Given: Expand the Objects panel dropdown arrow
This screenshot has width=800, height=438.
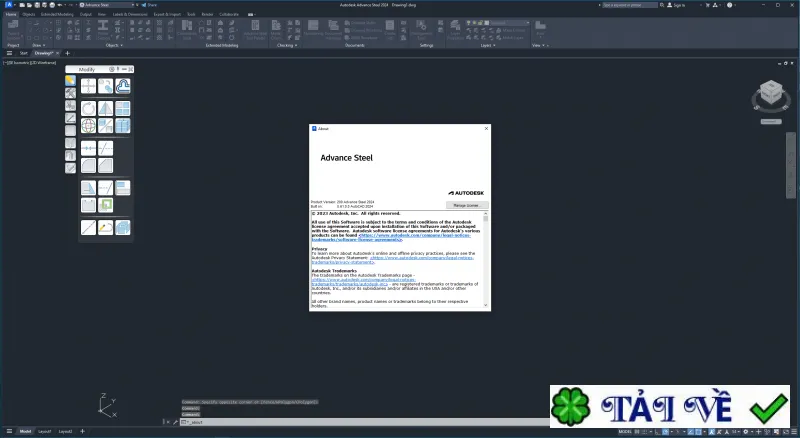Looking at the screenshot, I should point(121,45).
